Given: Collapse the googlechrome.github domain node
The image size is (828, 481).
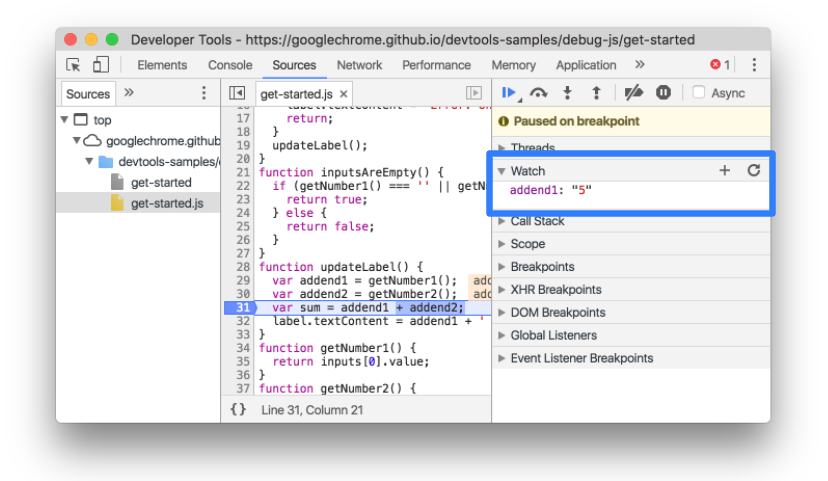Looking at the screenshot, I should pos(77,140).
